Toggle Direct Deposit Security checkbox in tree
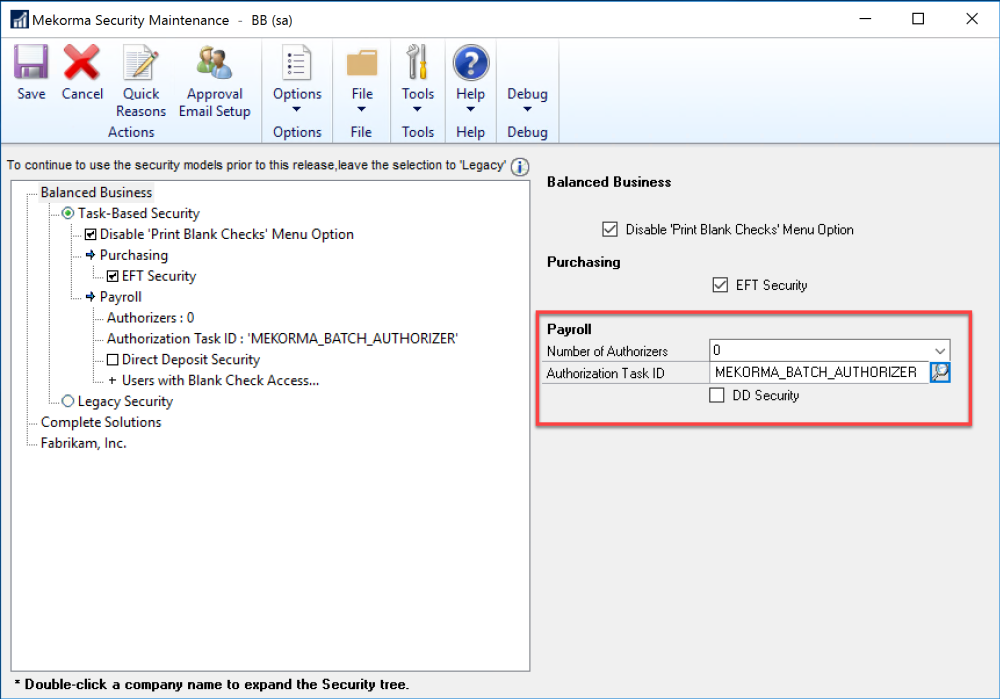Image resolution: width=1000 pixels, height=699 pixels. [113, 360]
